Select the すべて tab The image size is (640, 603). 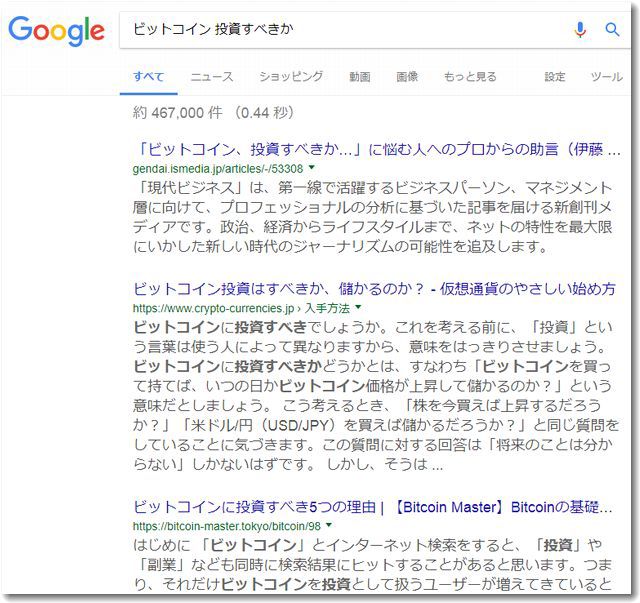(149, 77)
